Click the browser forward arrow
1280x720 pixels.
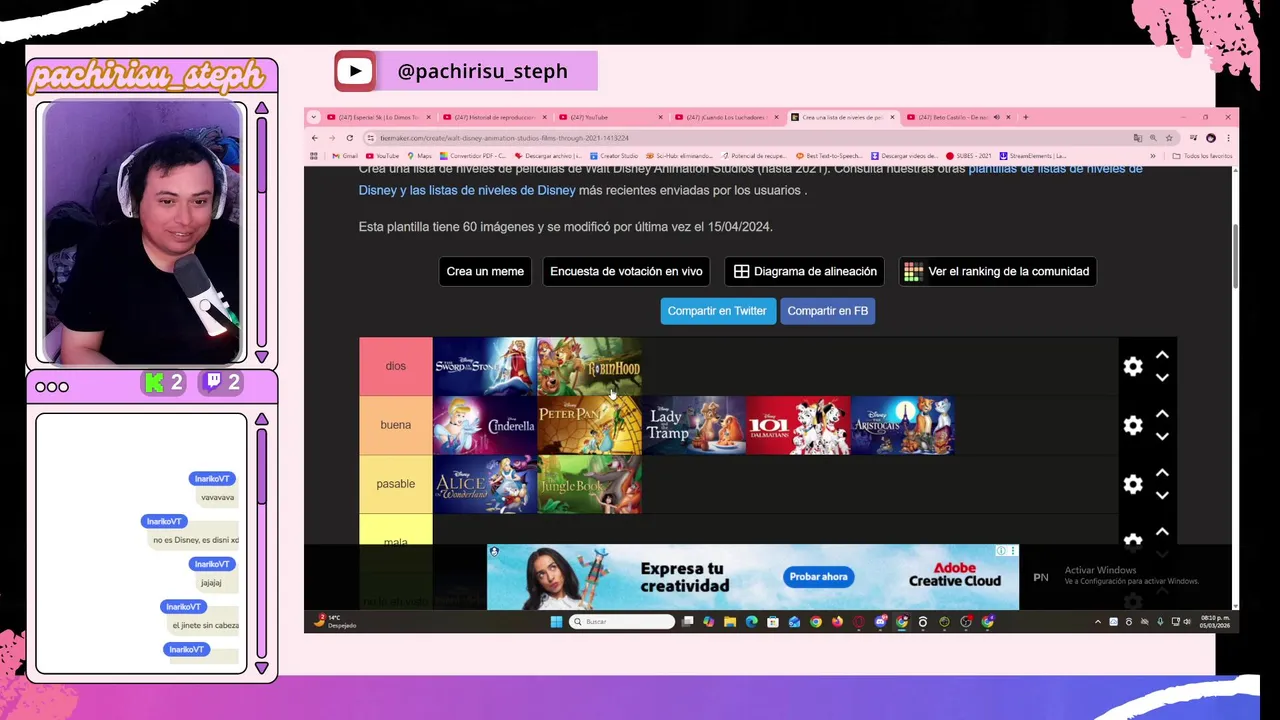point(331,138)
